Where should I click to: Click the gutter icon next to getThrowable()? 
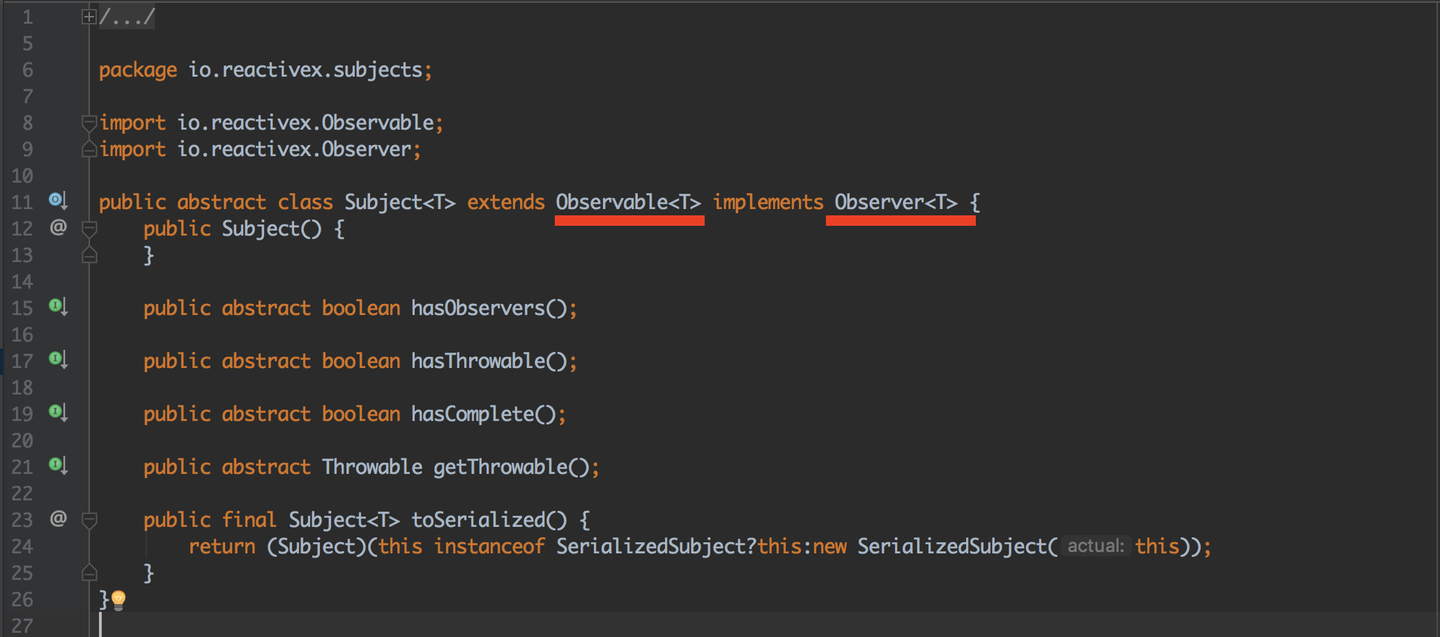[x=58, y=467]
